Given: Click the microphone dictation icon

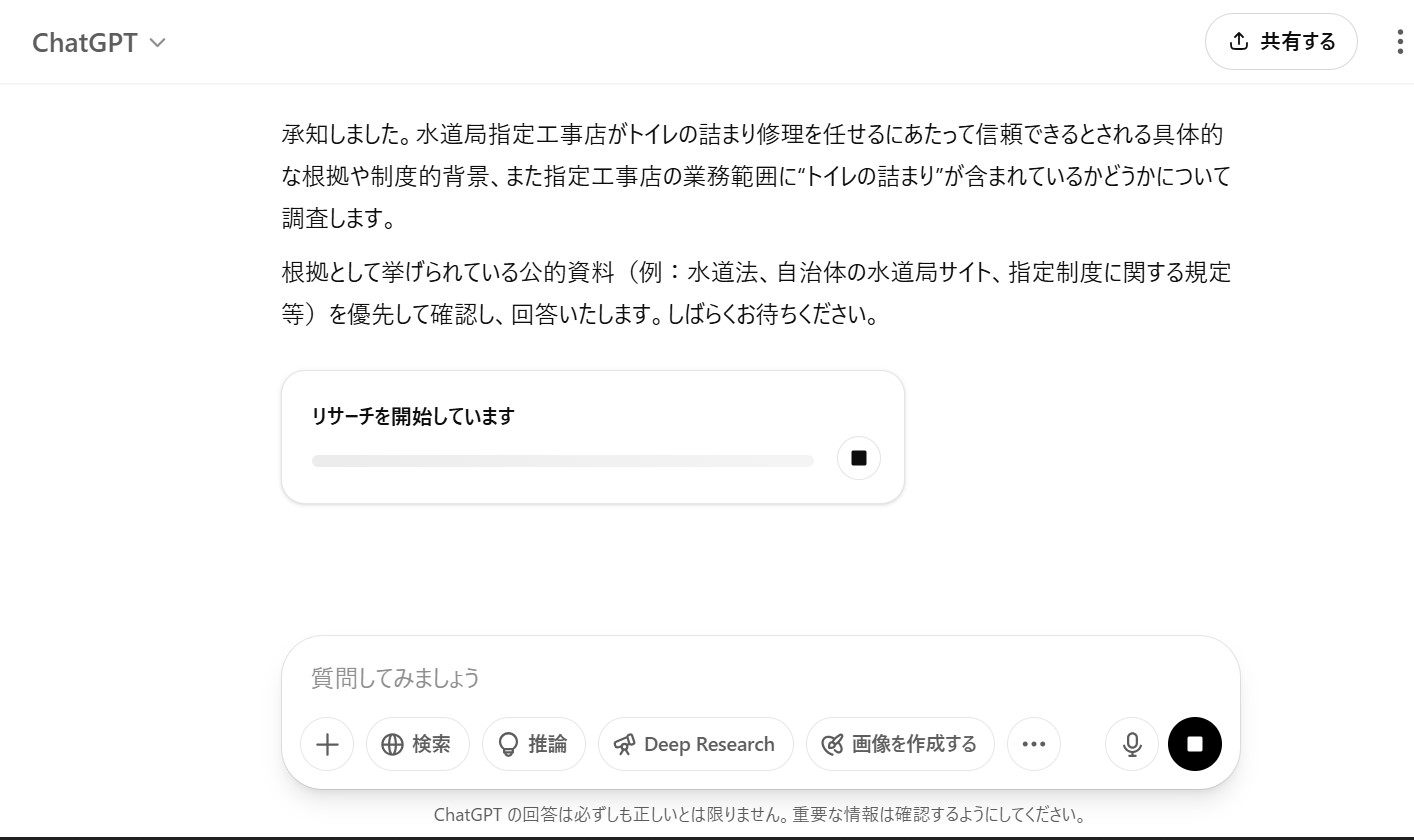Looking at the screenshot, I should (1132, 744).
